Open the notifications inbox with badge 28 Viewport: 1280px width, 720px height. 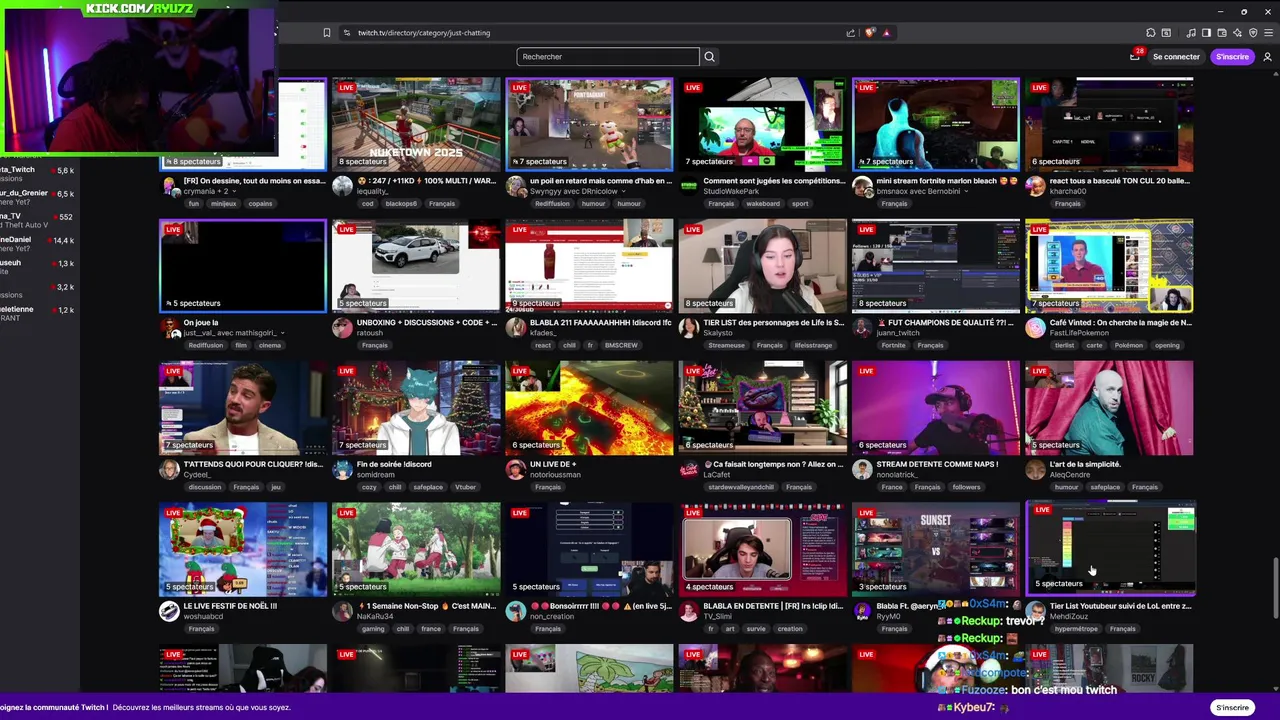(1135, 56)
